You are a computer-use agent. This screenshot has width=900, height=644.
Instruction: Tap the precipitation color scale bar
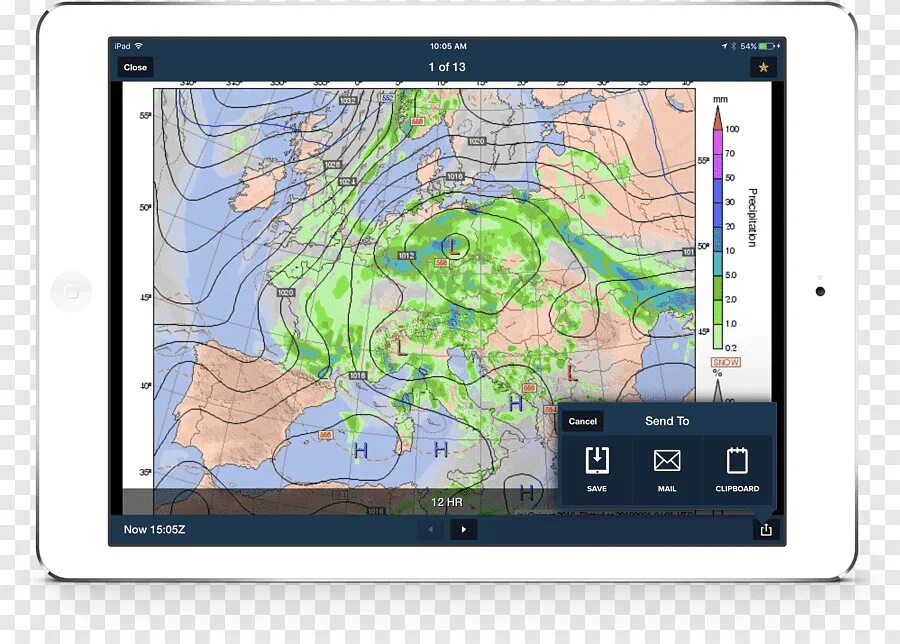coord(717,228)
